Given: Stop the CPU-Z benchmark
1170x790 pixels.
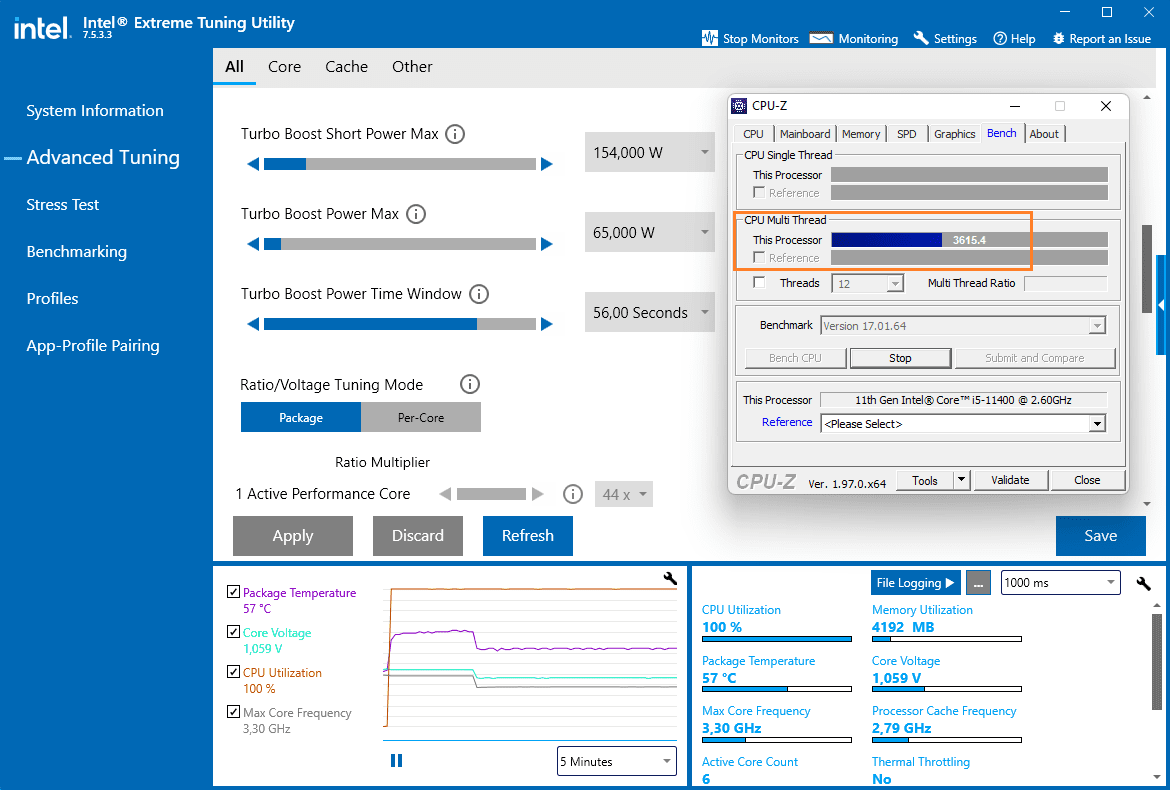Looking at the screenshot, I should [900, 358].
